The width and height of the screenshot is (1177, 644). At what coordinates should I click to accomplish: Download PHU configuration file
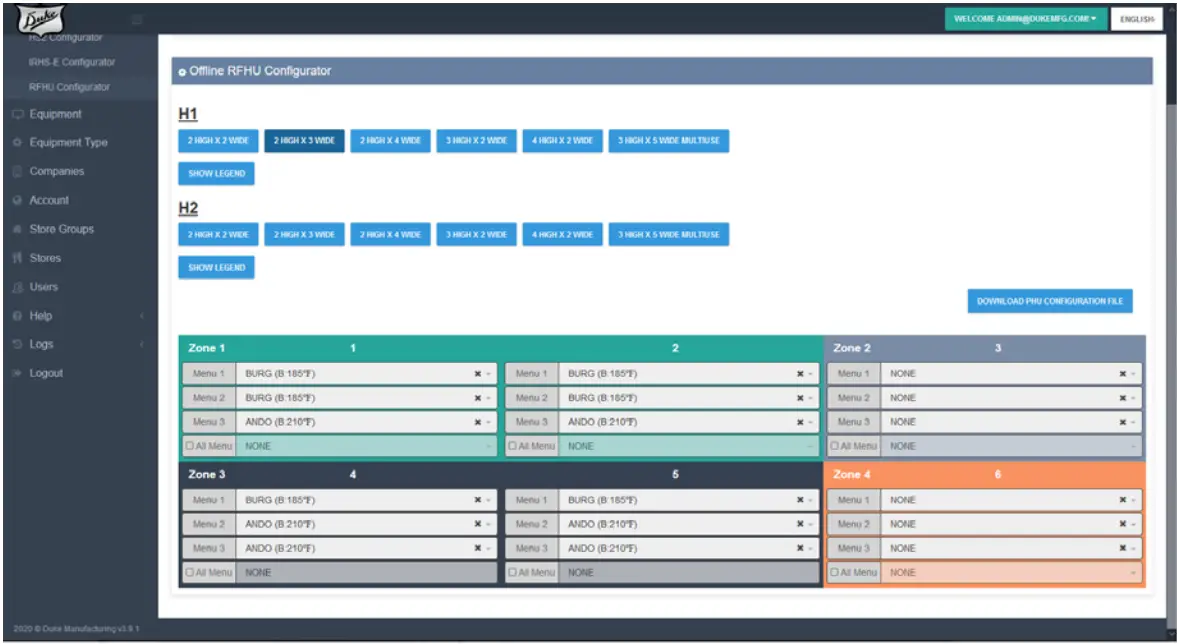point(1049,301)
